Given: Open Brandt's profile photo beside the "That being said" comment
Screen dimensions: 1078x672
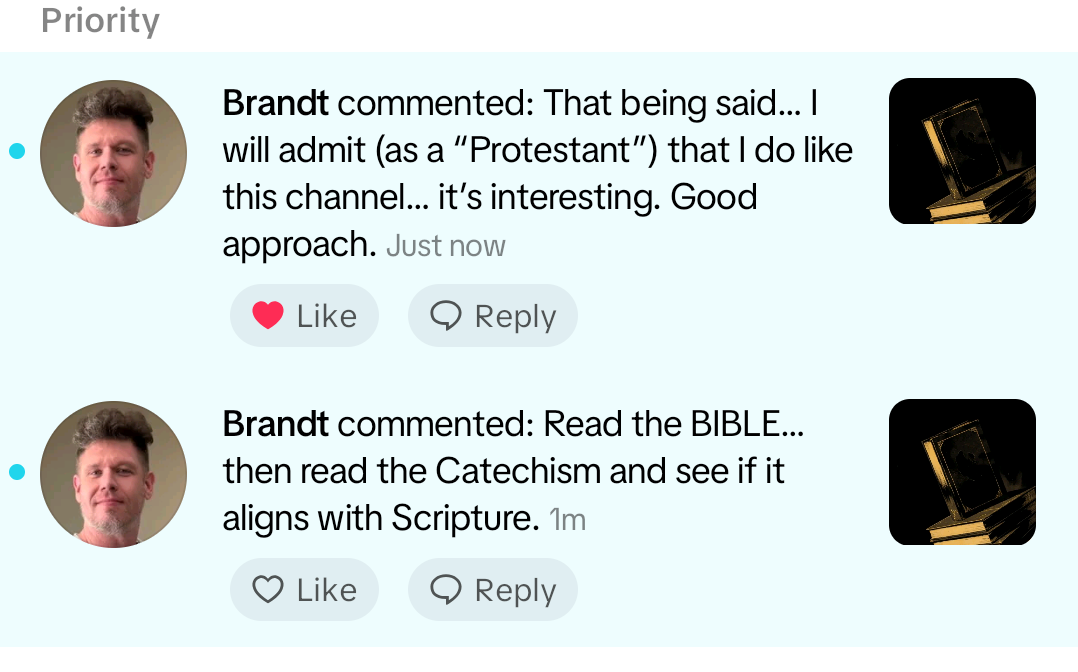Looking at the screenshot, I should tap(113, 153).
